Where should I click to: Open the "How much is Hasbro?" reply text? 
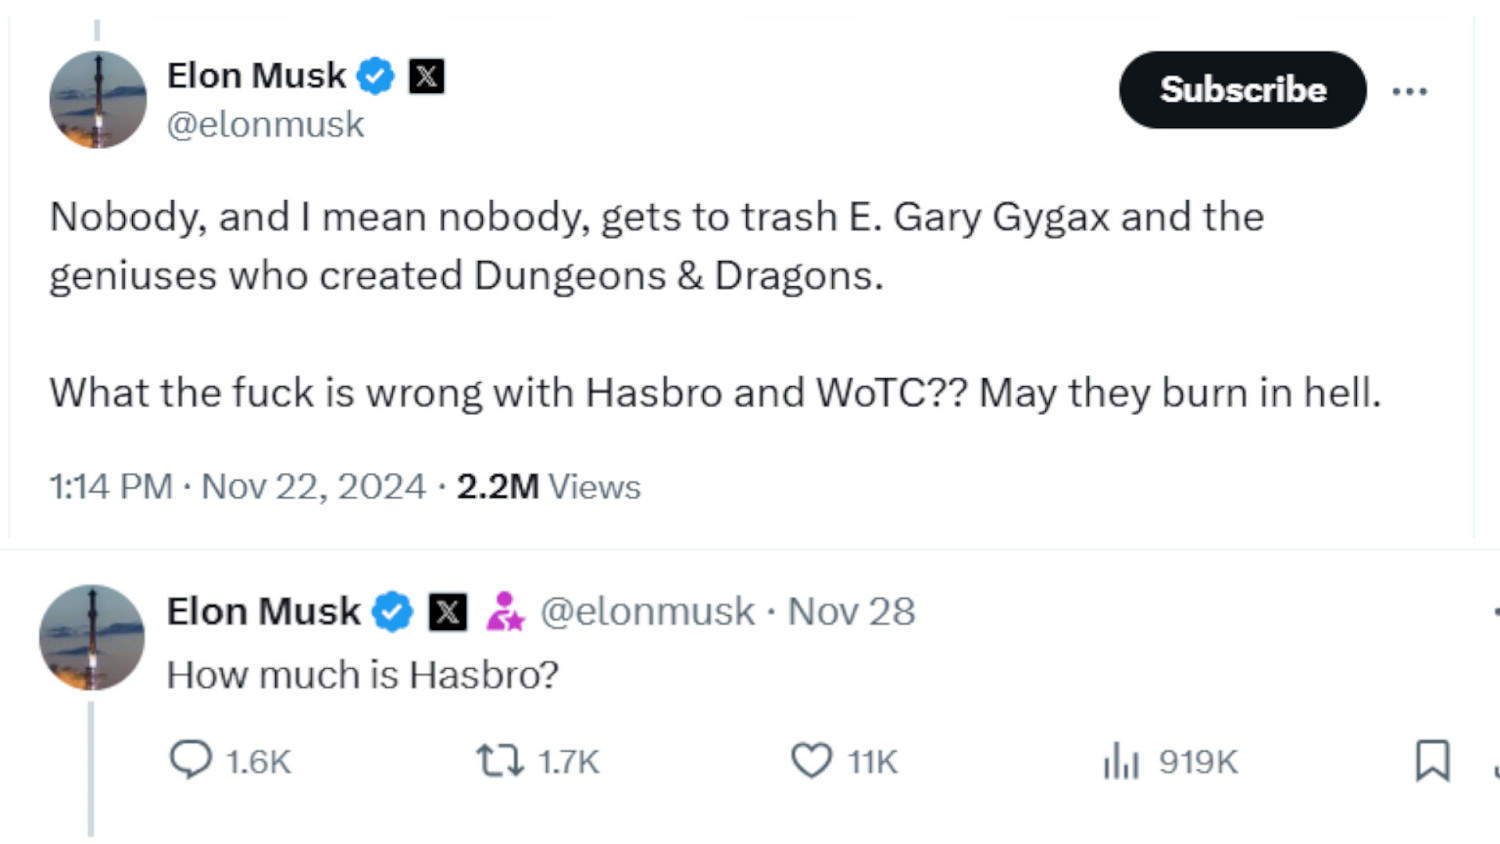(362, 675)
